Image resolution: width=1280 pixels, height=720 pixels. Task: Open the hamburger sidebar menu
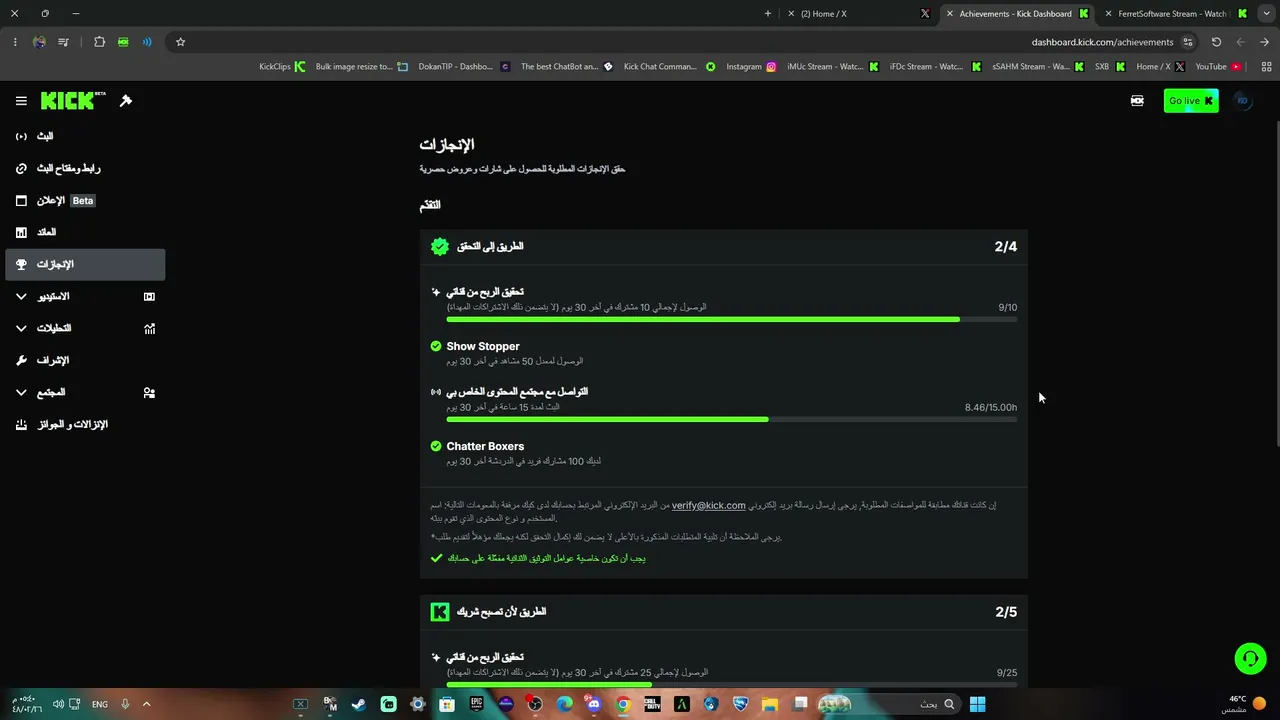point(21,101)
